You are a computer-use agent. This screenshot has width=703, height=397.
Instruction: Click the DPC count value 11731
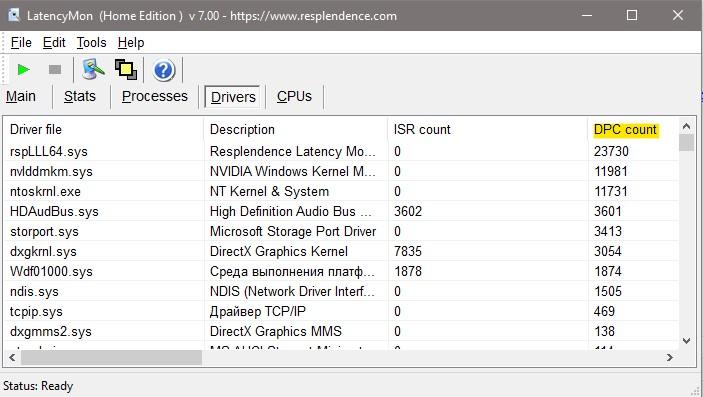tap(611, 192)
